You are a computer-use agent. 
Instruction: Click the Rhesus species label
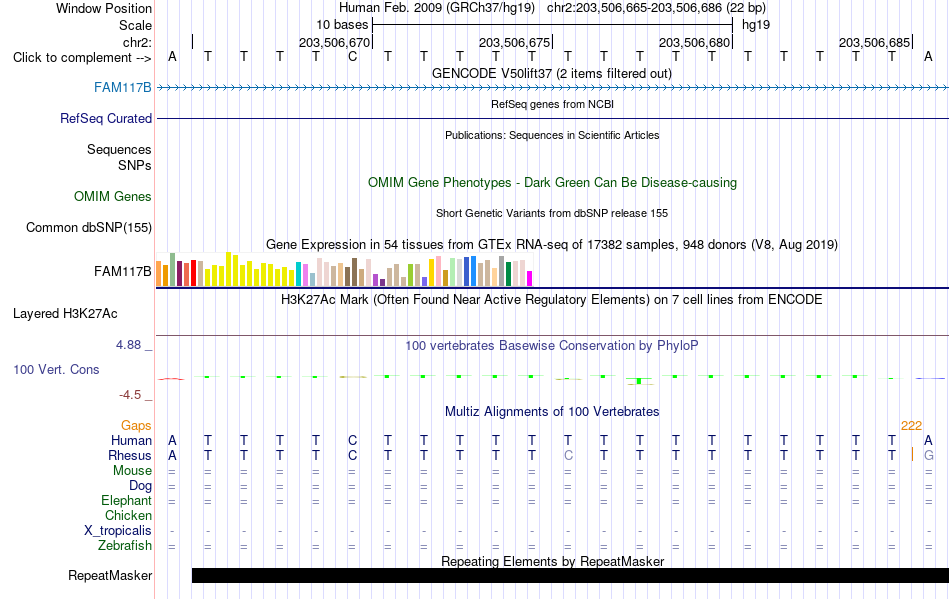pos(130,455)
